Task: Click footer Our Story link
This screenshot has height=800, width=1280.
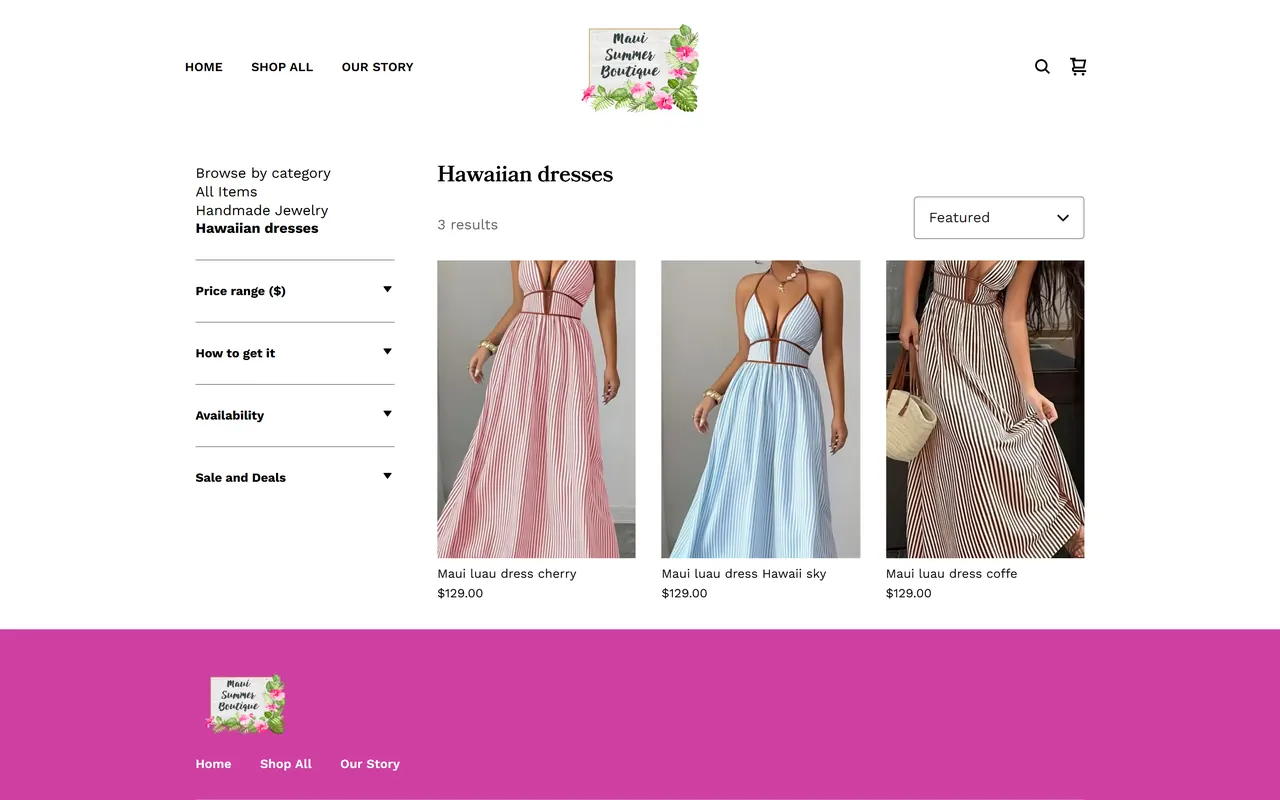Action: click(370, 764)
